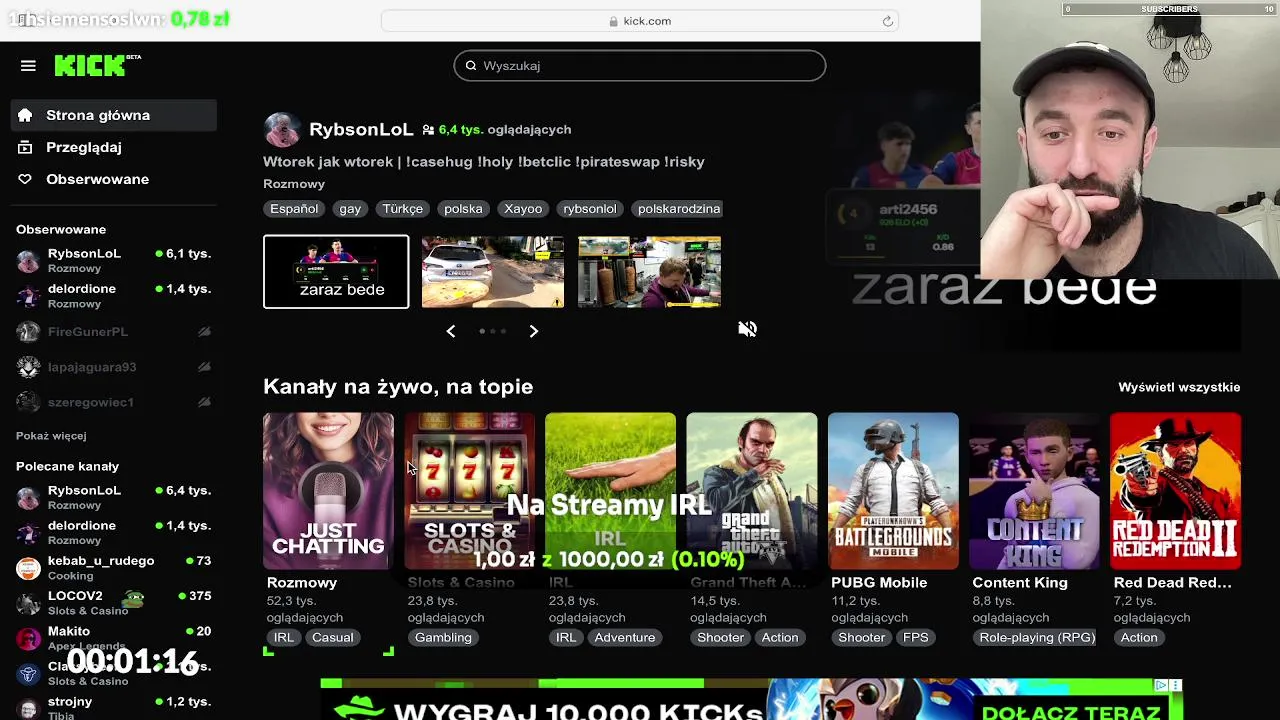Open the IRL grass category card
Viewport: 1280px width, 720px height.
pos(610,491)
